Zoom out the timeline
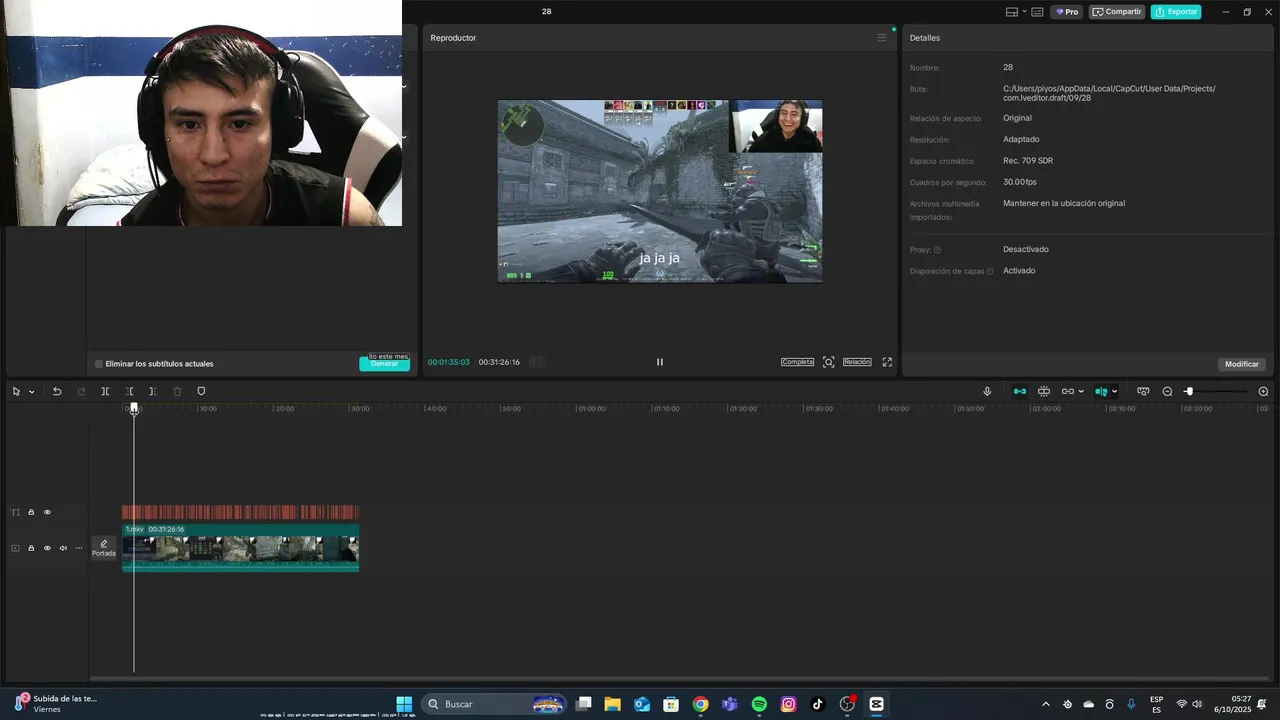The height and width of the screenshot is (720, 1280). (1167, 391)
